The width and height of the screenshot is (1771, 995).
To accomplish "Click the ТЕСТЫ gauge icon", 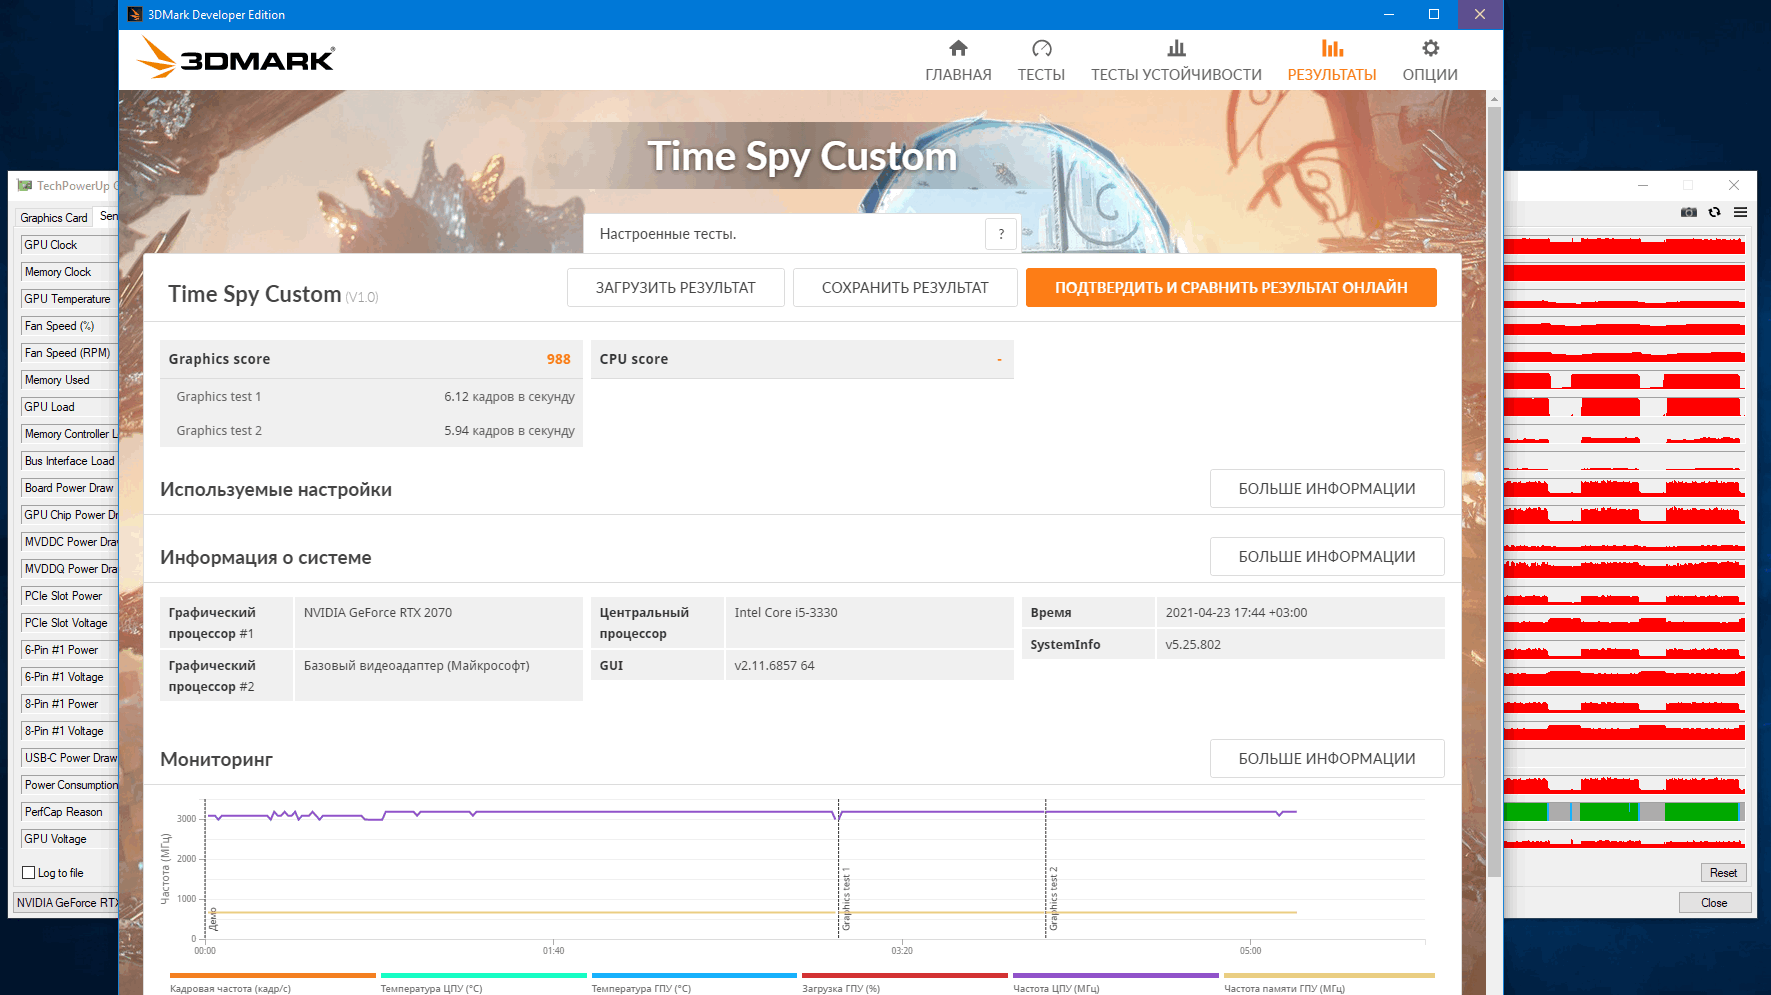I will pos(1041,48).
